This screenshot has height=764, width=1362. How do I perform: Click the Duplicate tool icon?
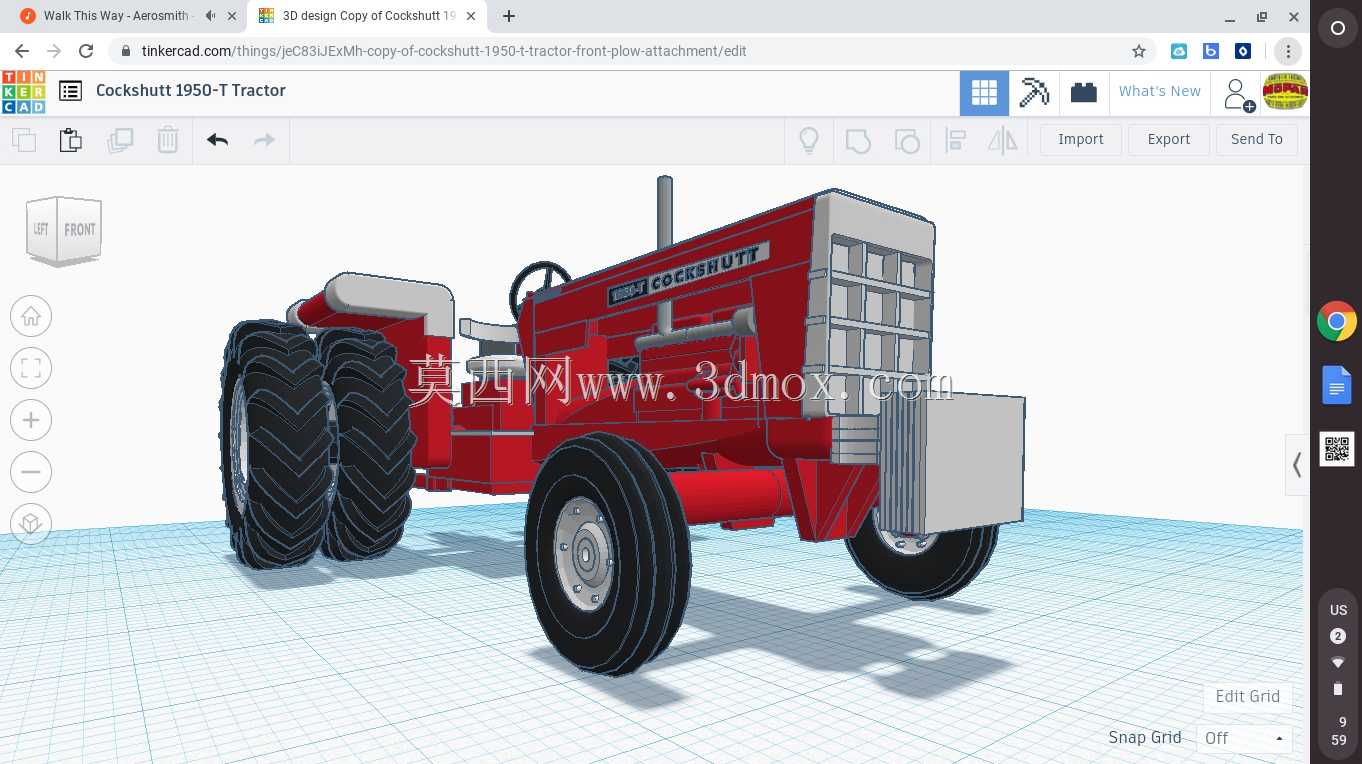click(x=120, y=140)
